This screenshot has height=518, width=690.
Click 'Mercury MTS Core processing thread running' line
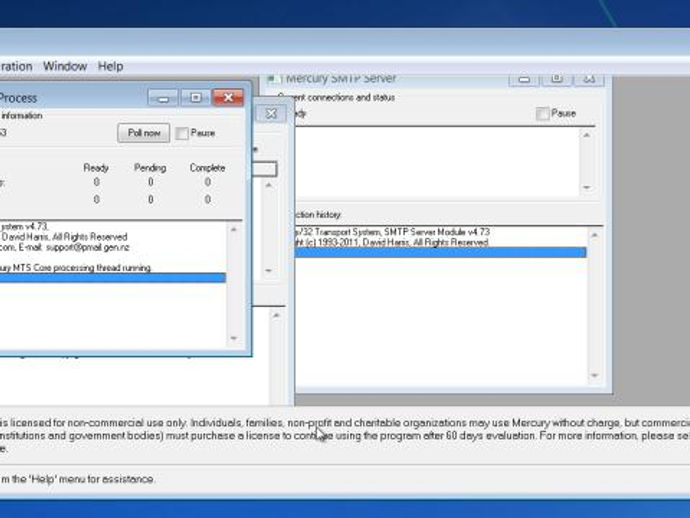pos(75,268)
